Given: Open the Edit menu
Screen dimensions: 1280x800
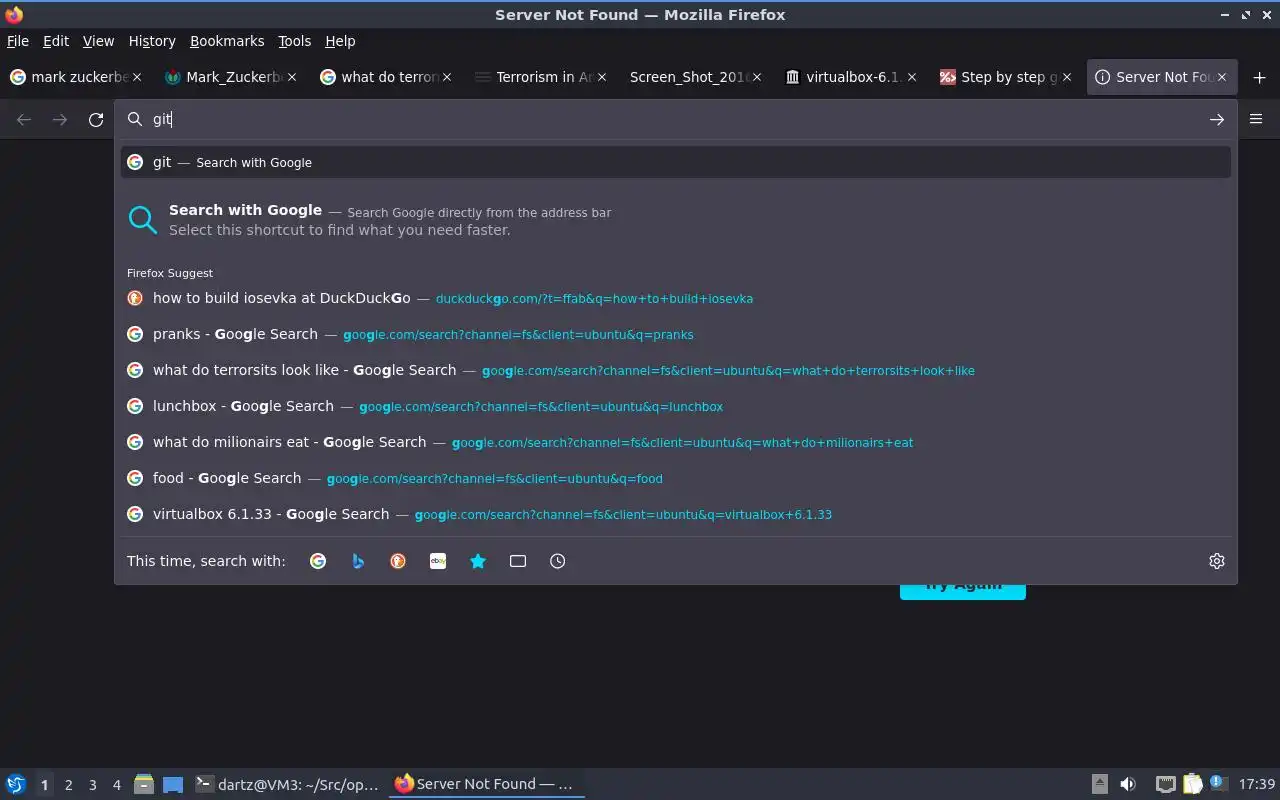Looking at the screenshot, I should click(x=56, y=41).
